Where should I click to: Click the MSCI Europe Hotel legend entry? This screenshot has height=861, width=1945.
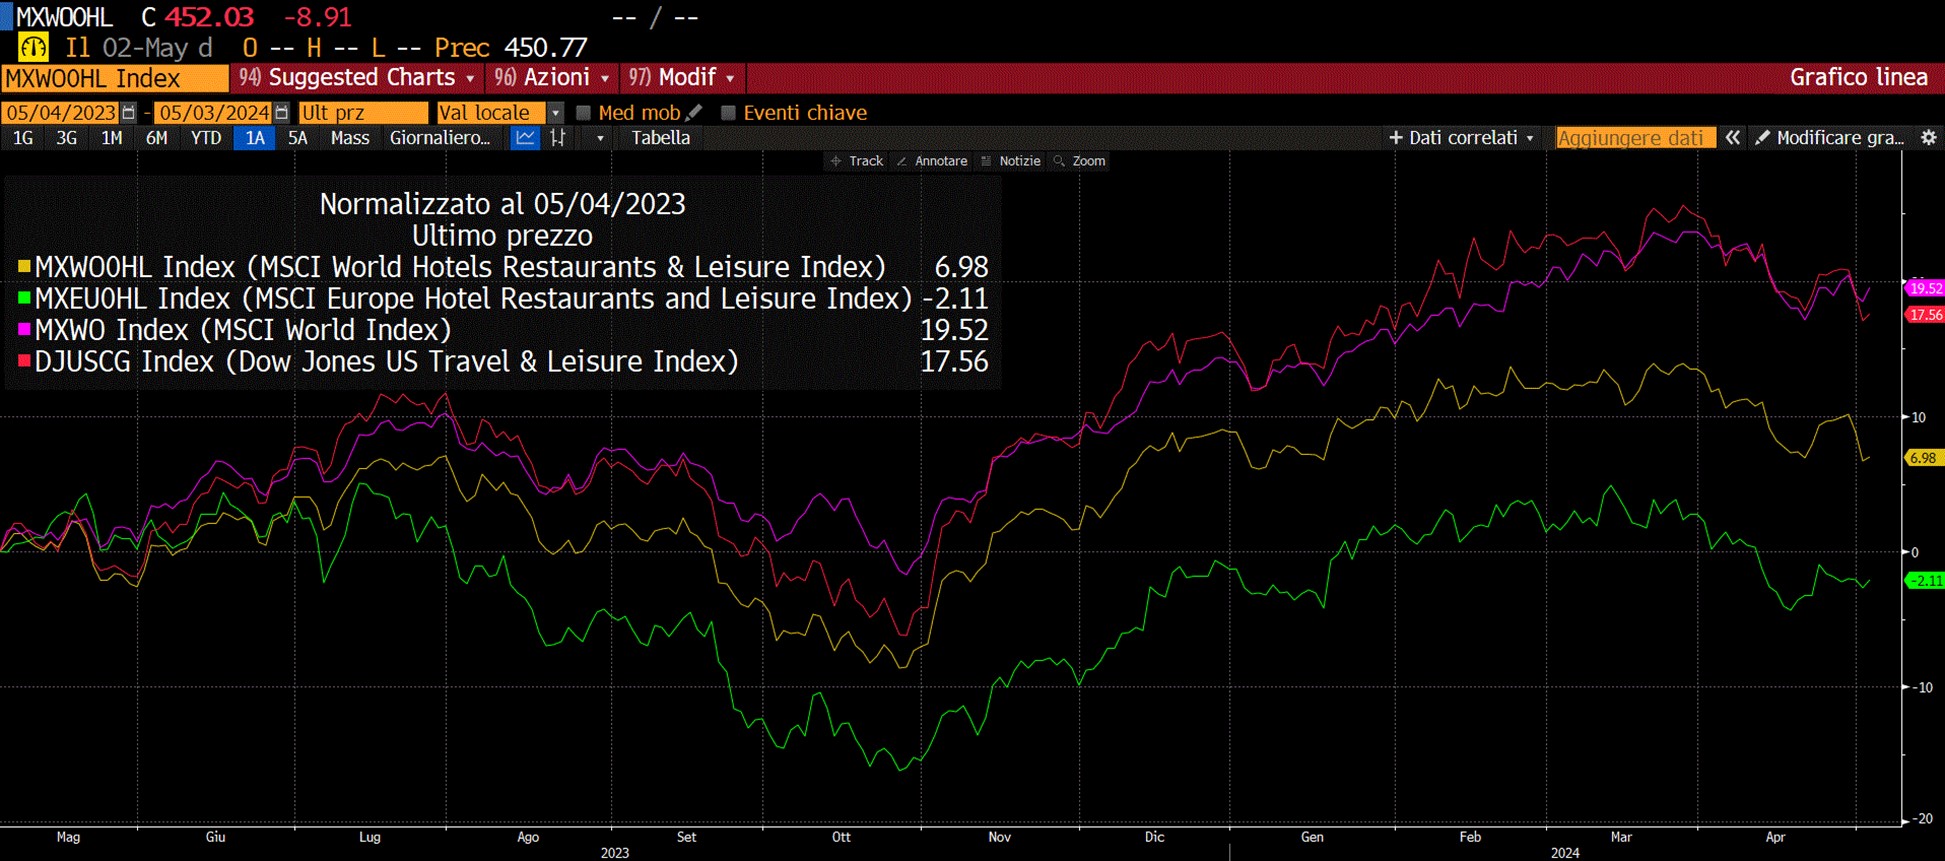click(473, 298)
